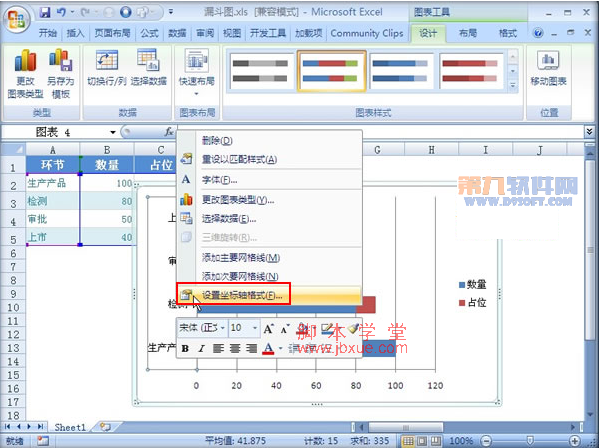Undo the last action
Screen dimensions: 599x448
pyautogui.click(x=61, y=13)
